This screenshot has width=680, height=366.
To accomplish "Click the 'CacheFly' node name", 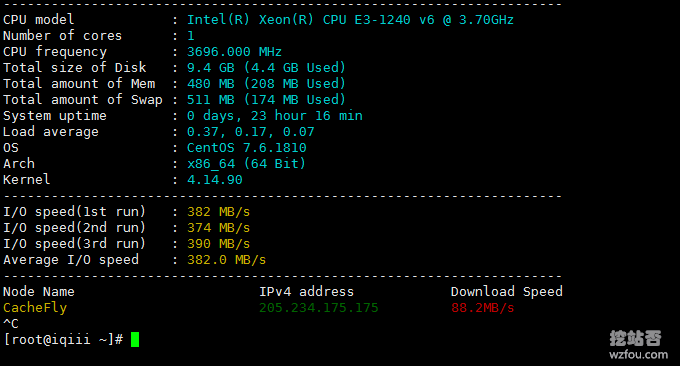I will click(x=35, y=308).
